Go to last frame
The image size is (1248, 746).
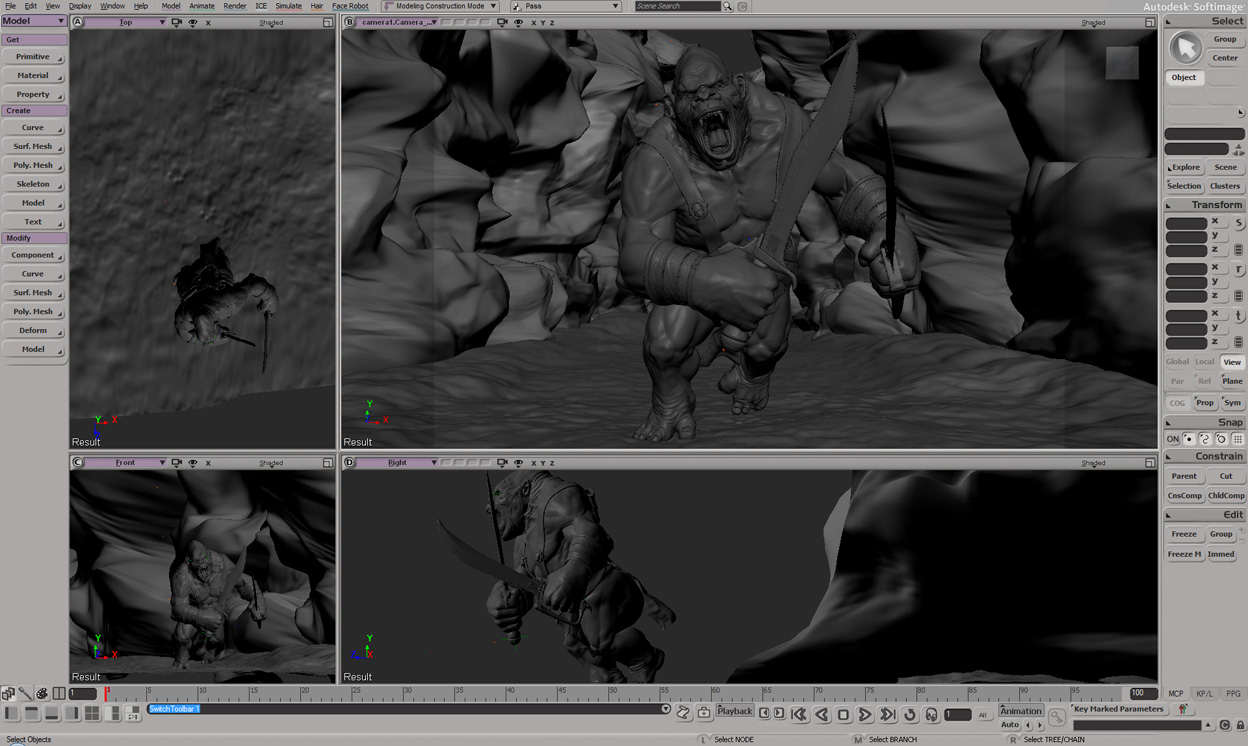click(x=887, y=714)
